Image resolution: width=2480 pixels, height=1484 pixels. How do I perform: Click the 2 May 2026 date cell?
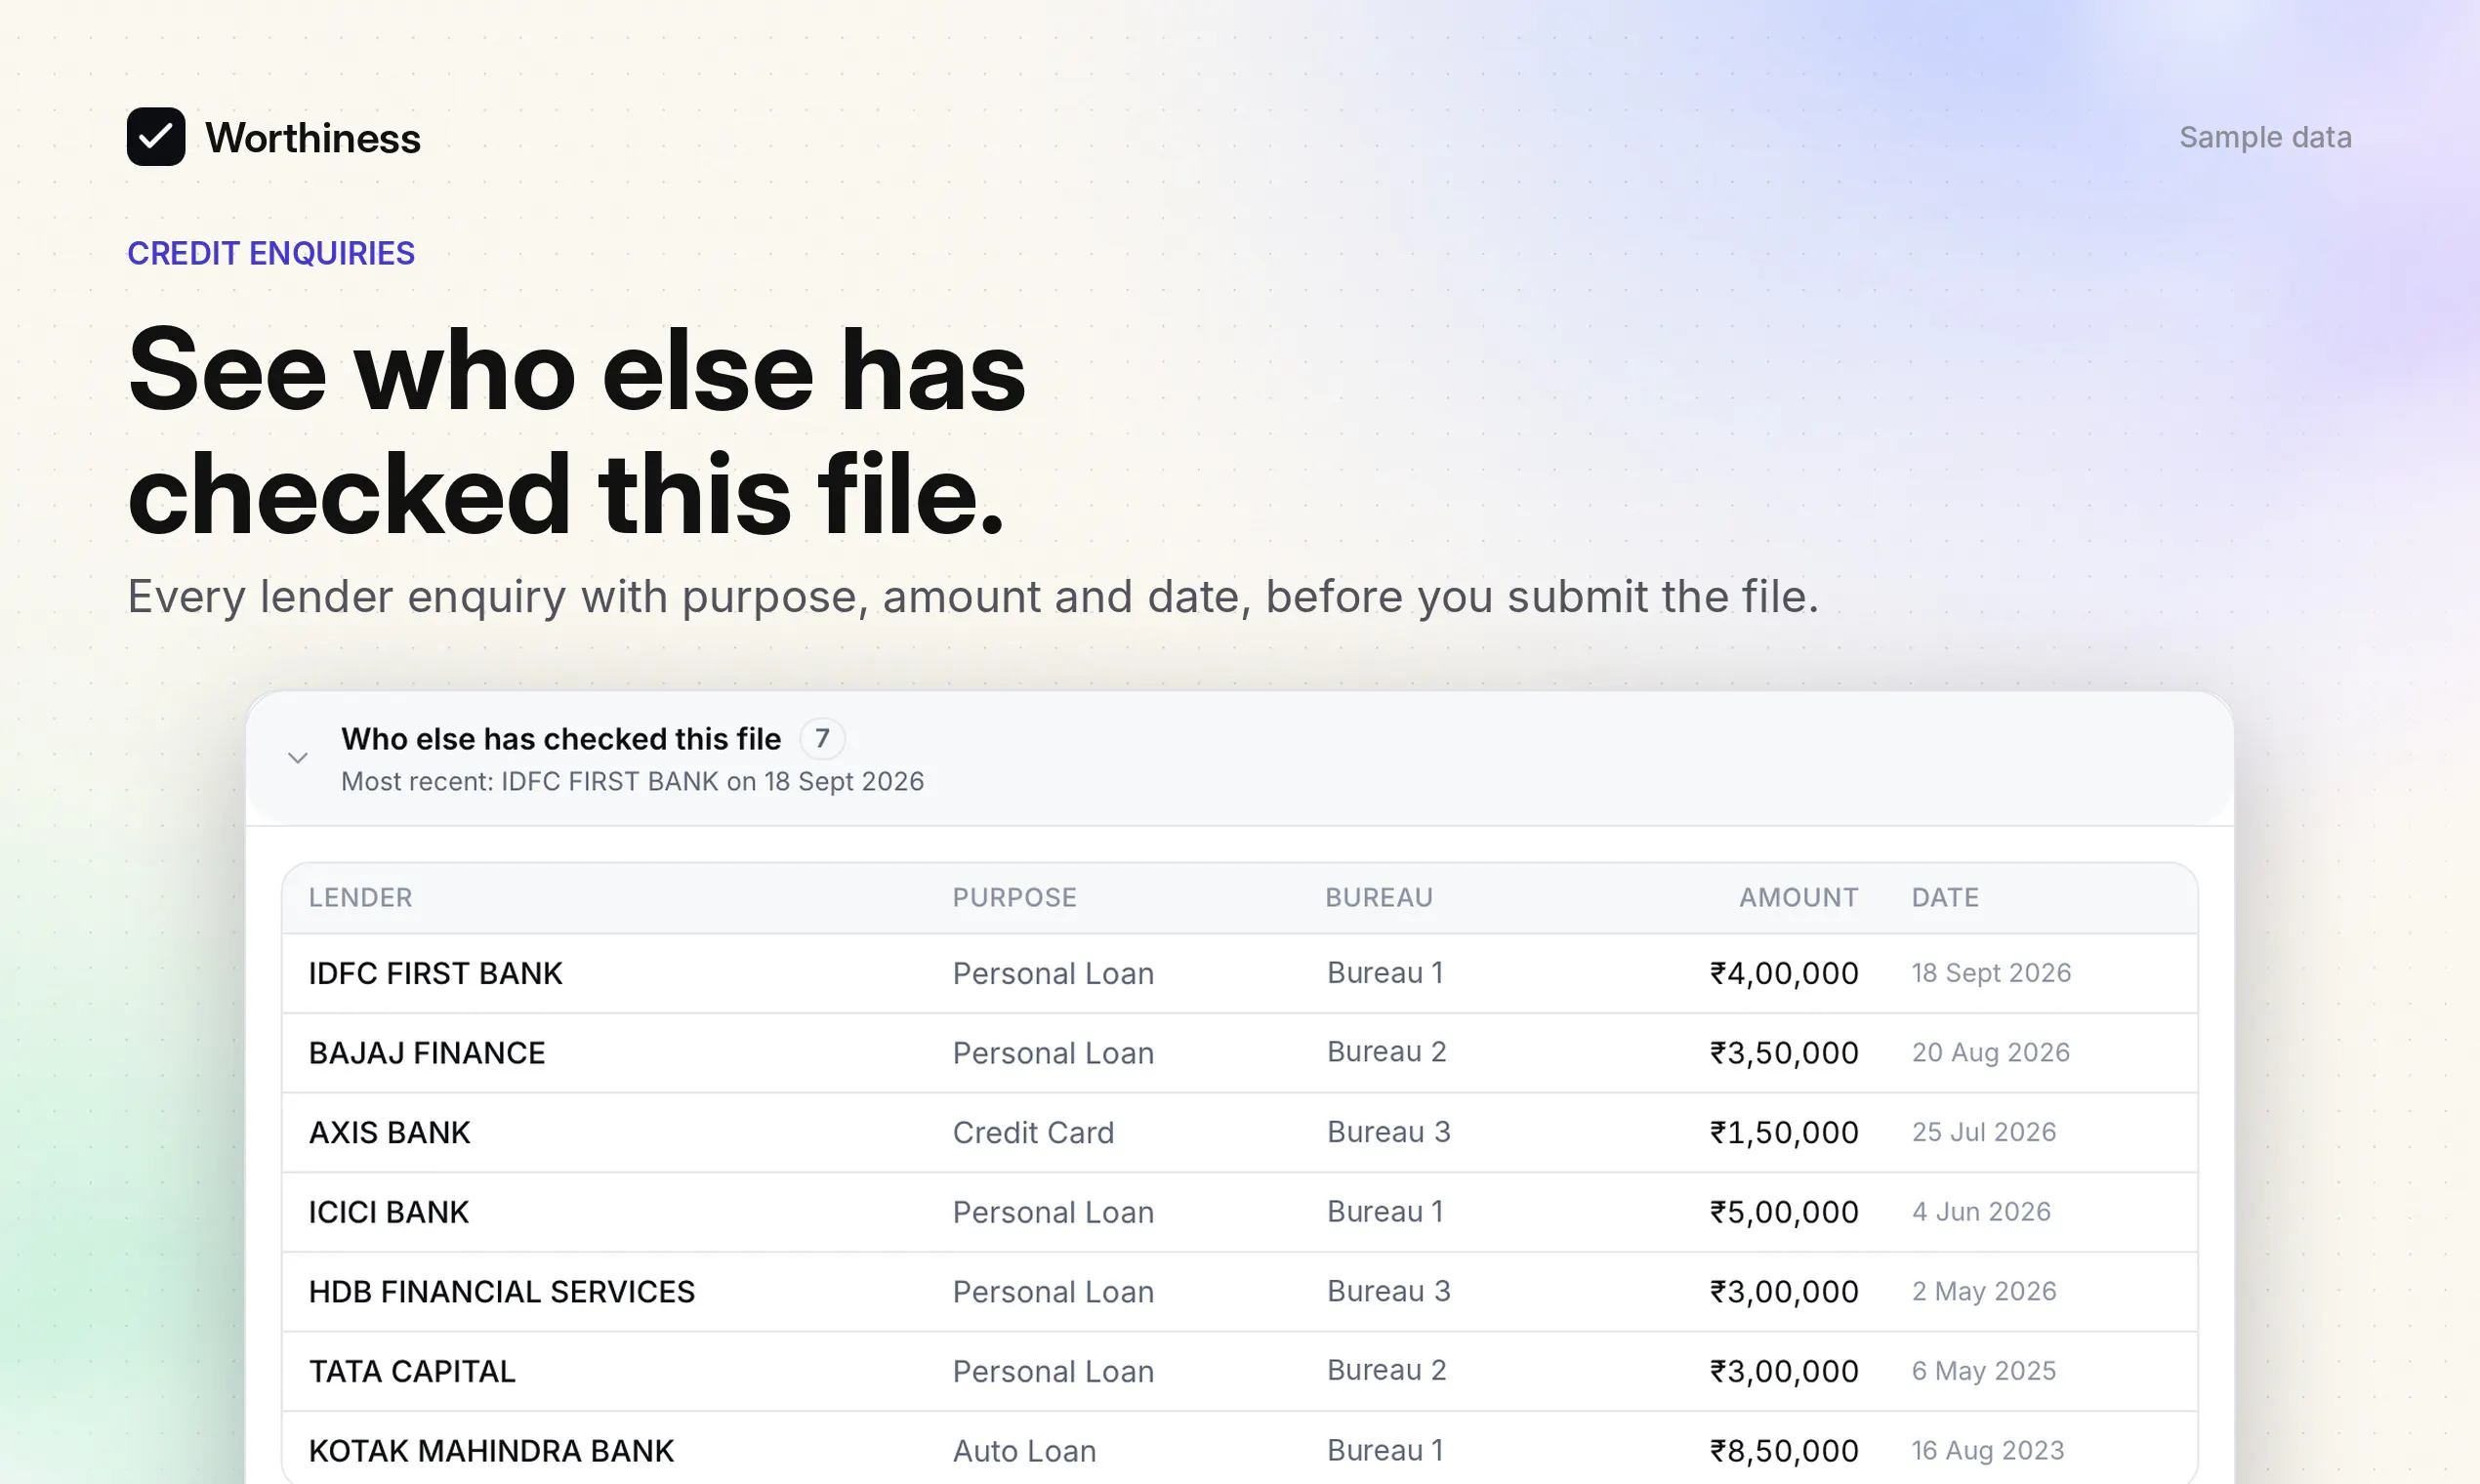coord(1984,1291)
